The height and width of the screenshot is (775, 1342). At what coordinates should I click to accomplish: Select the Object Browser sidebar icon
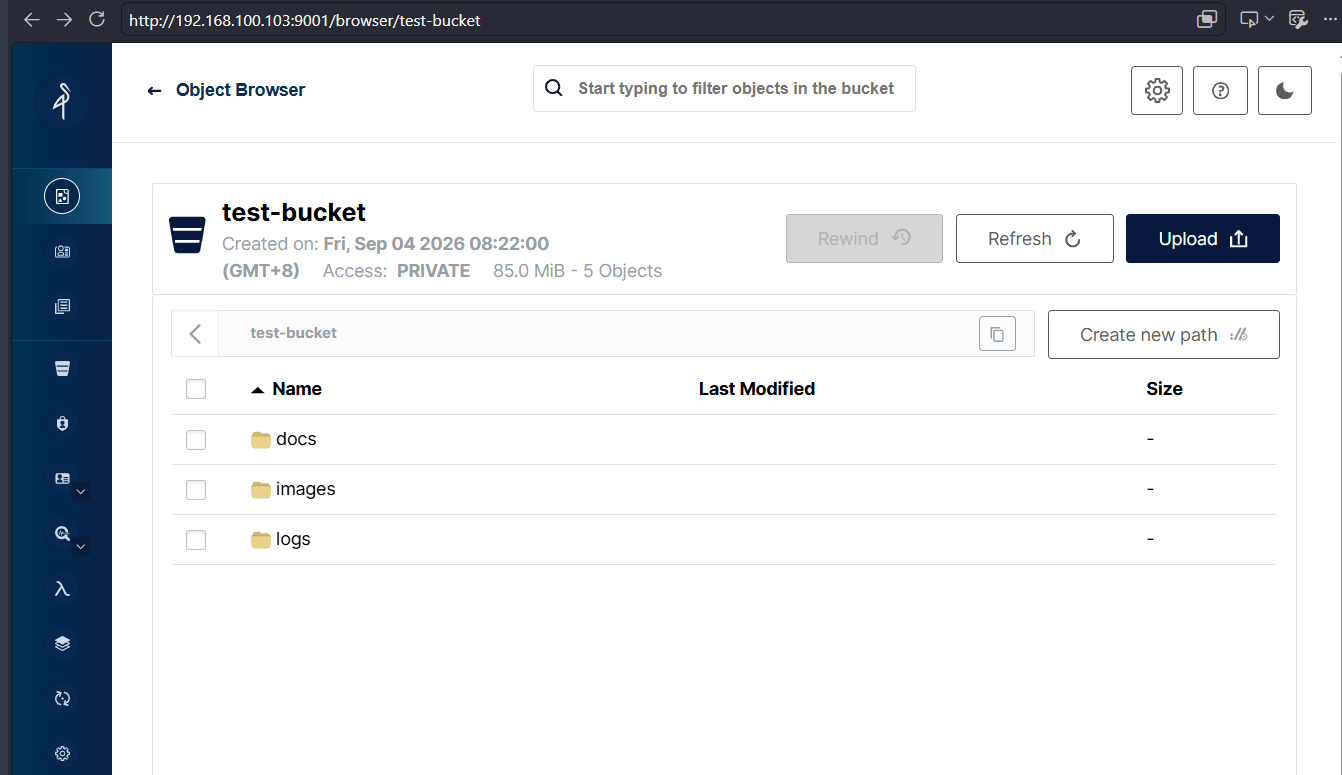[62, 196]
